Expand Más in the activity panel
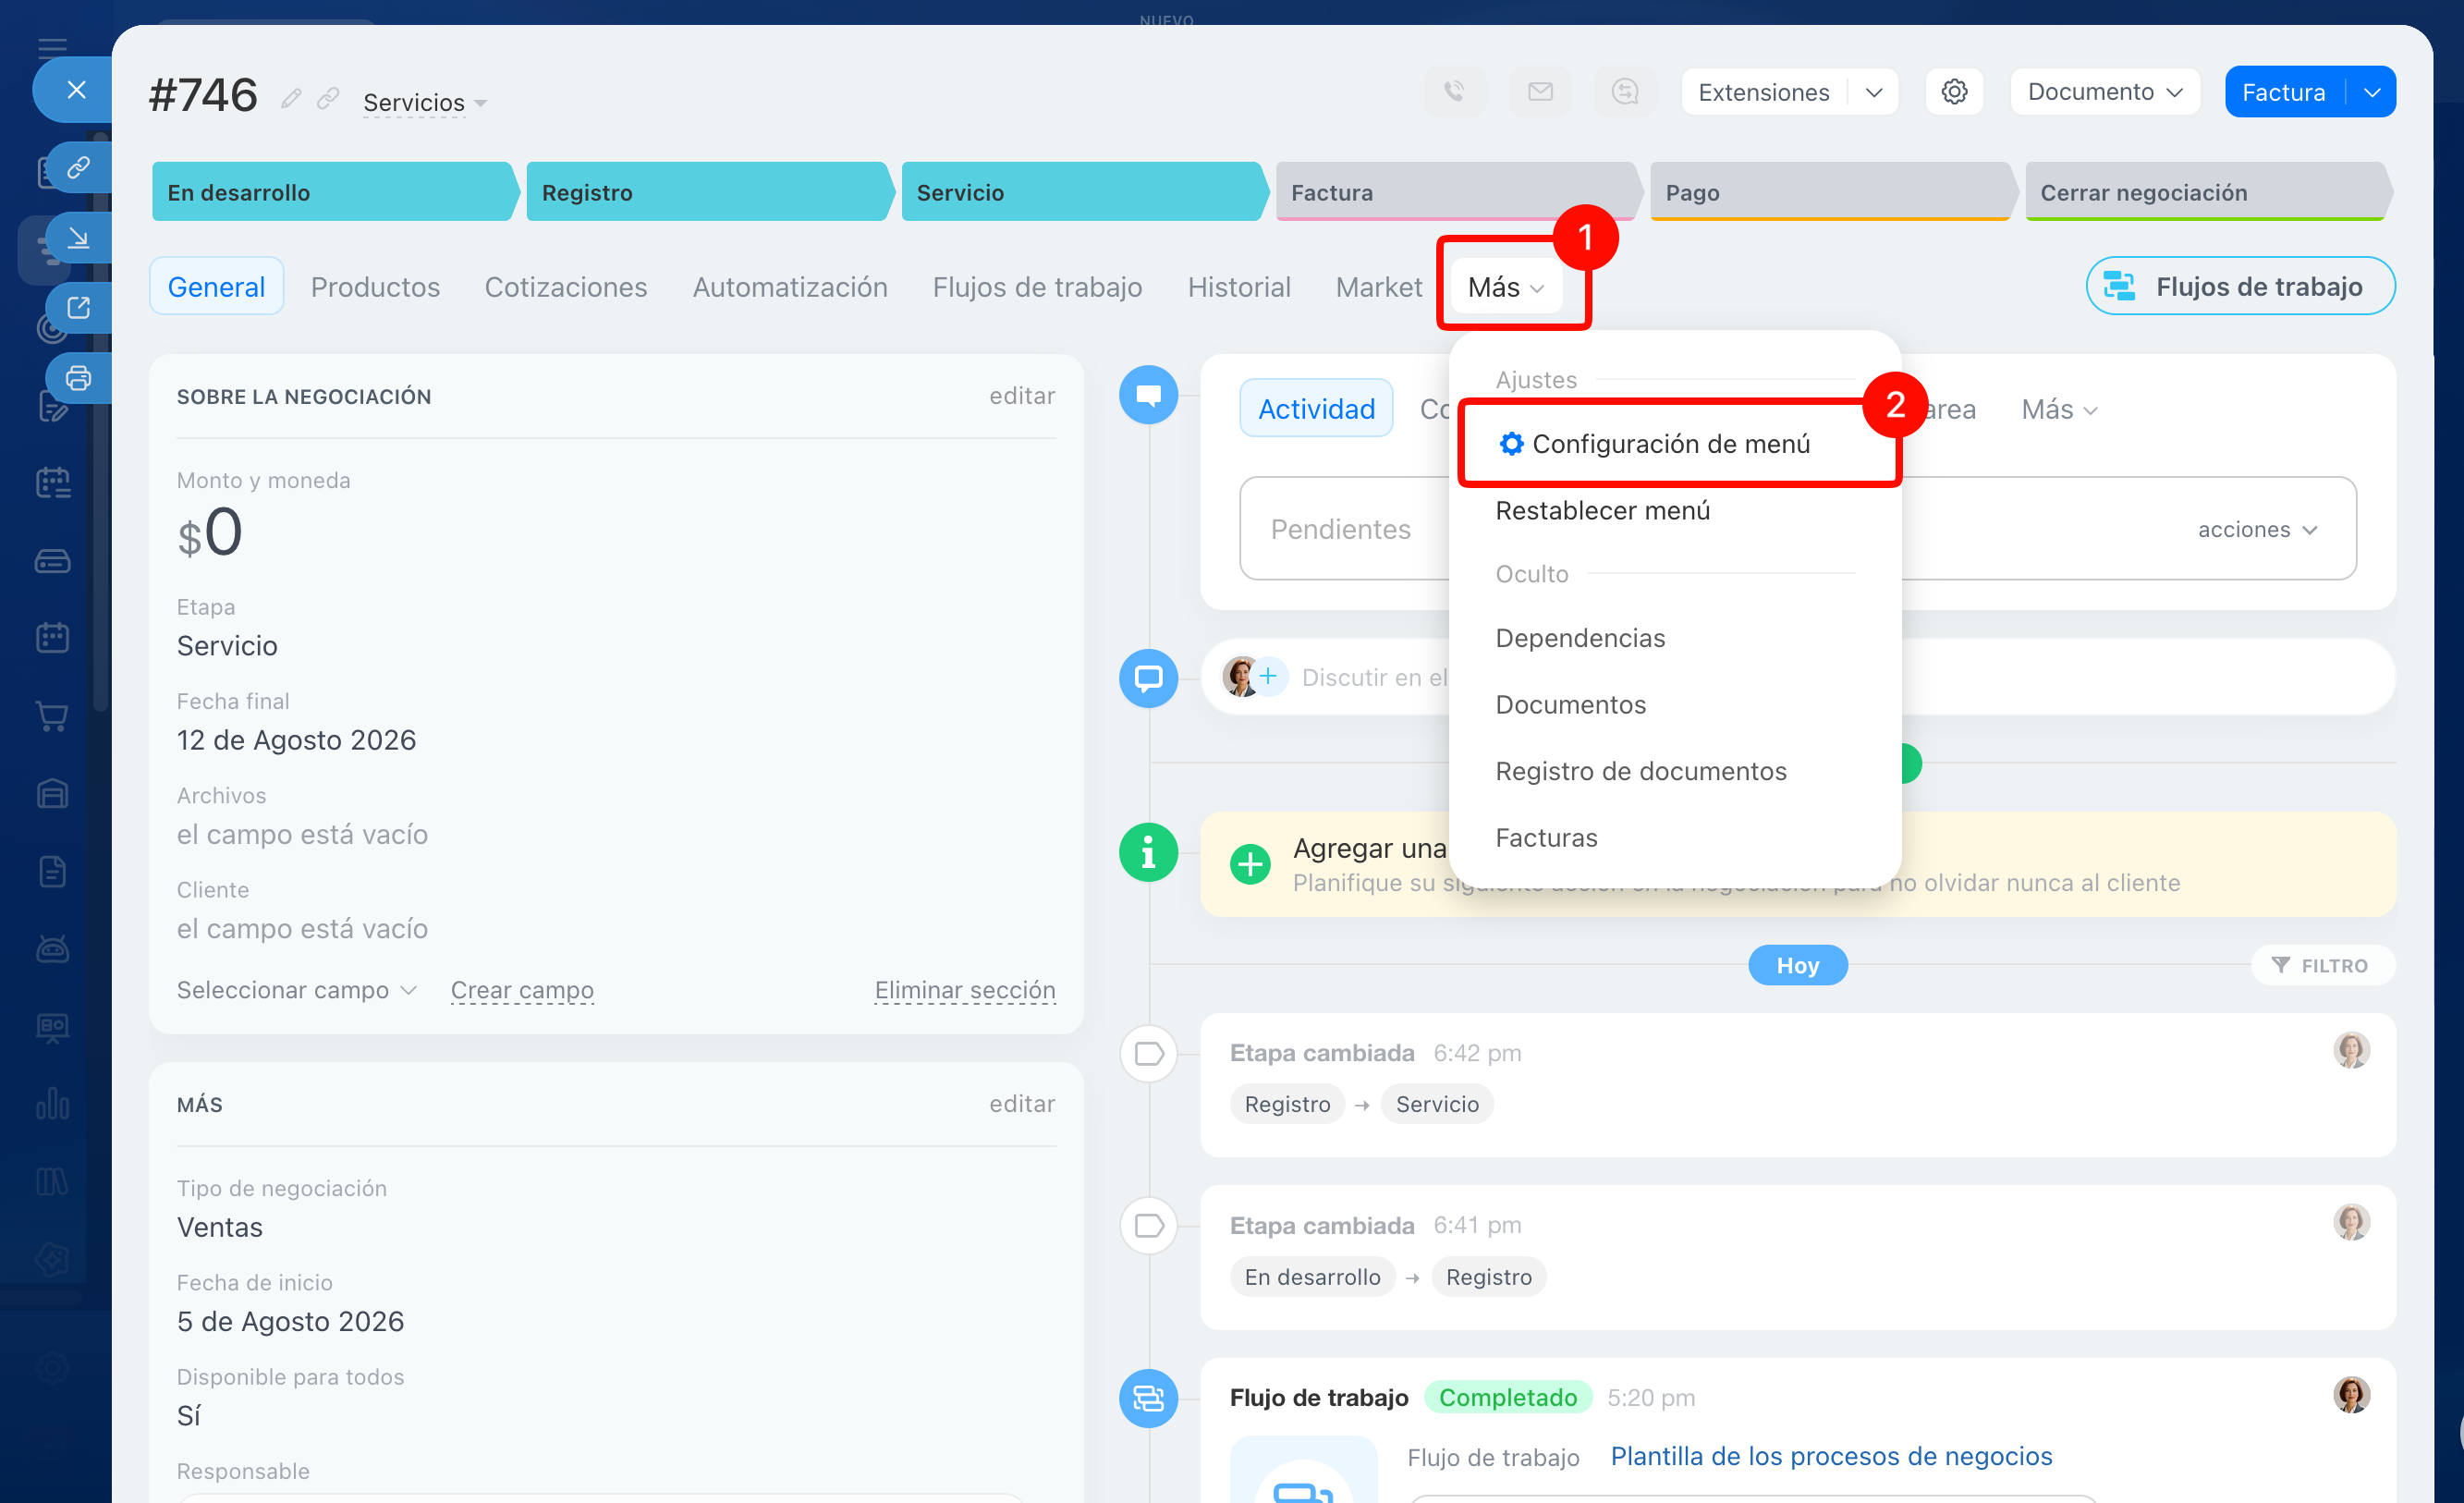This screenshot has height=1503, width=2464. point(2059,409)
